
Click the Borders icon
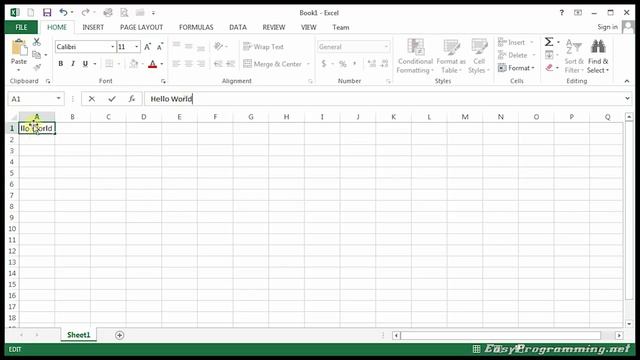[x=109, y=64]
